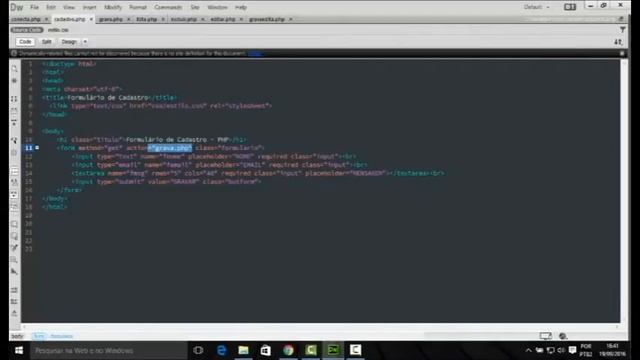Select the Source Code related file
This screenshot has height=360, width=640.
27,30
